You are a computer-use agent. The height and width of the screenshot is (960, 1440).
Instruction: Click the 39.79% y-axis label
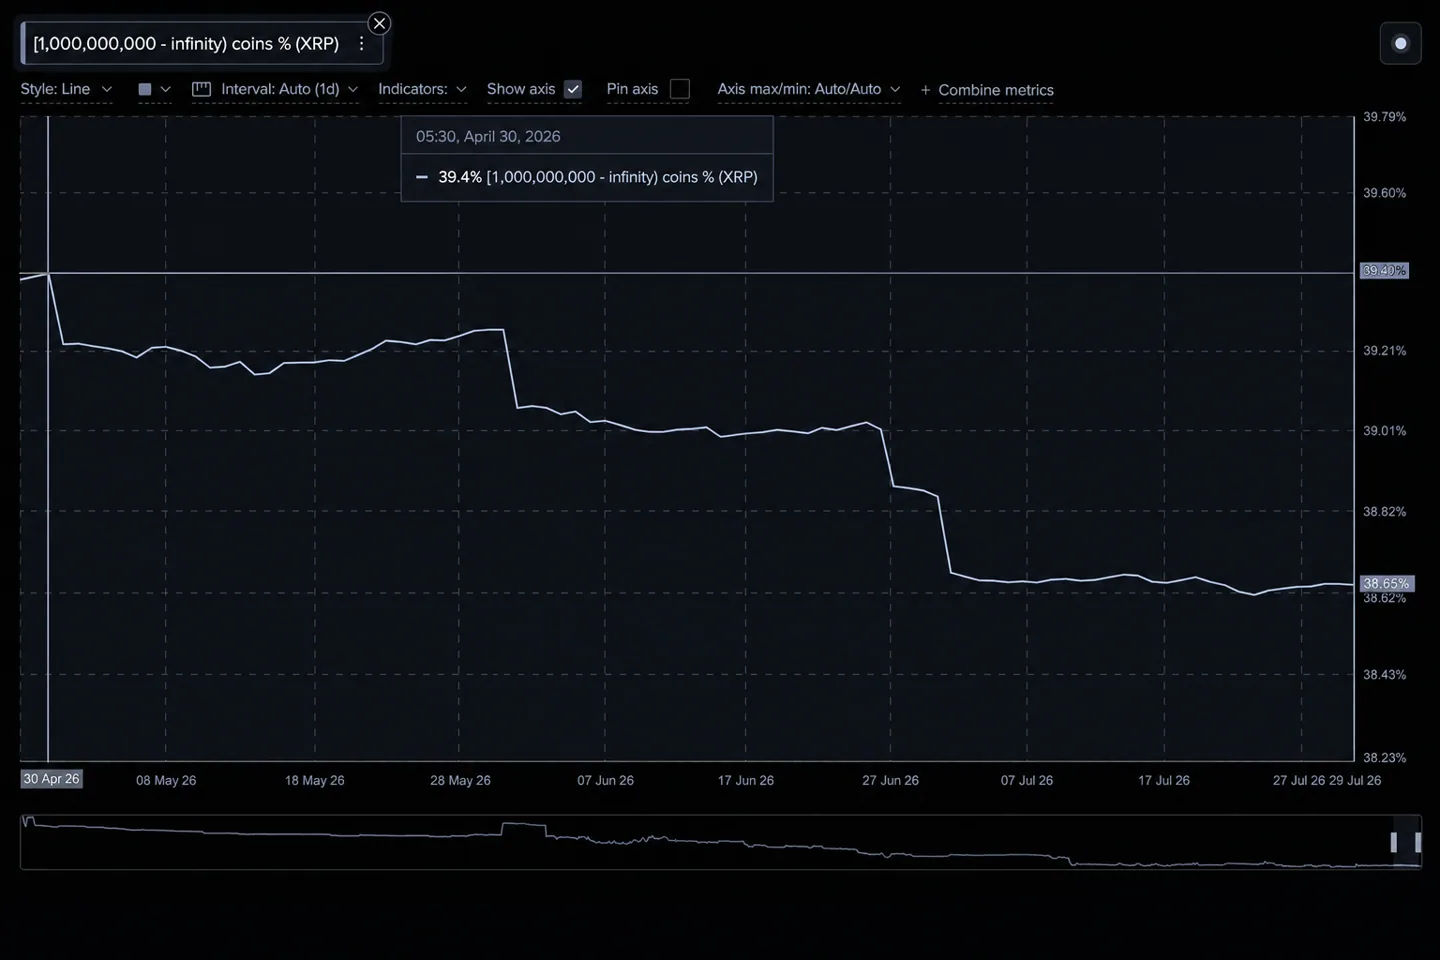(1384, 117)
